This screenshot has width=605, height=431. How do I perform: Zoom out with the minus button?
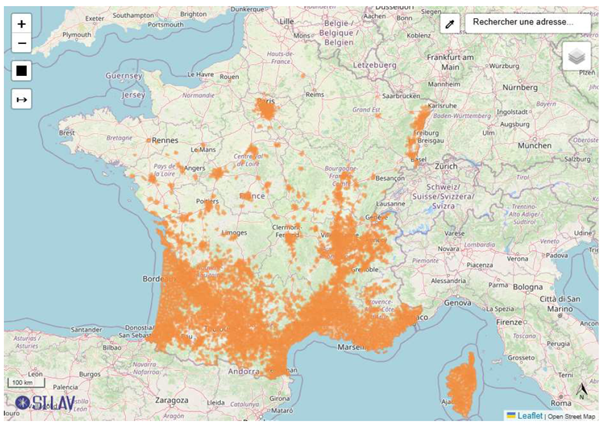pos(22,43)
